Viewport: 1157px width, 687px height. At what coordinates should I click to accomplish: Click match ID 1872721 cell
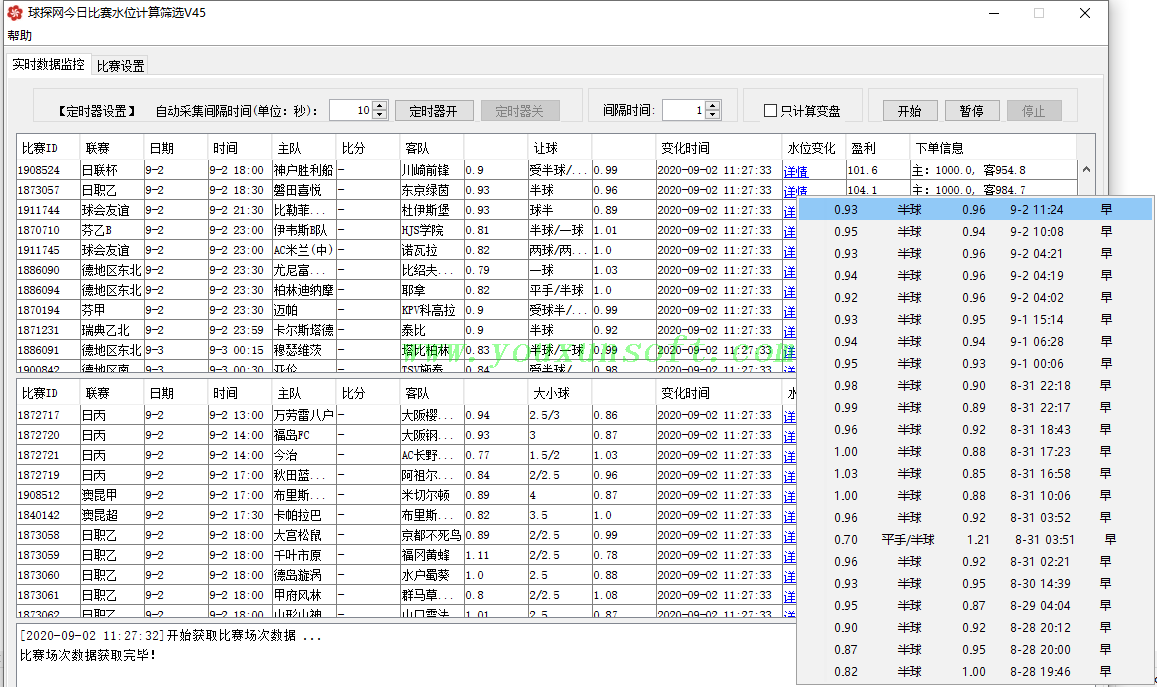pos(48,455)
